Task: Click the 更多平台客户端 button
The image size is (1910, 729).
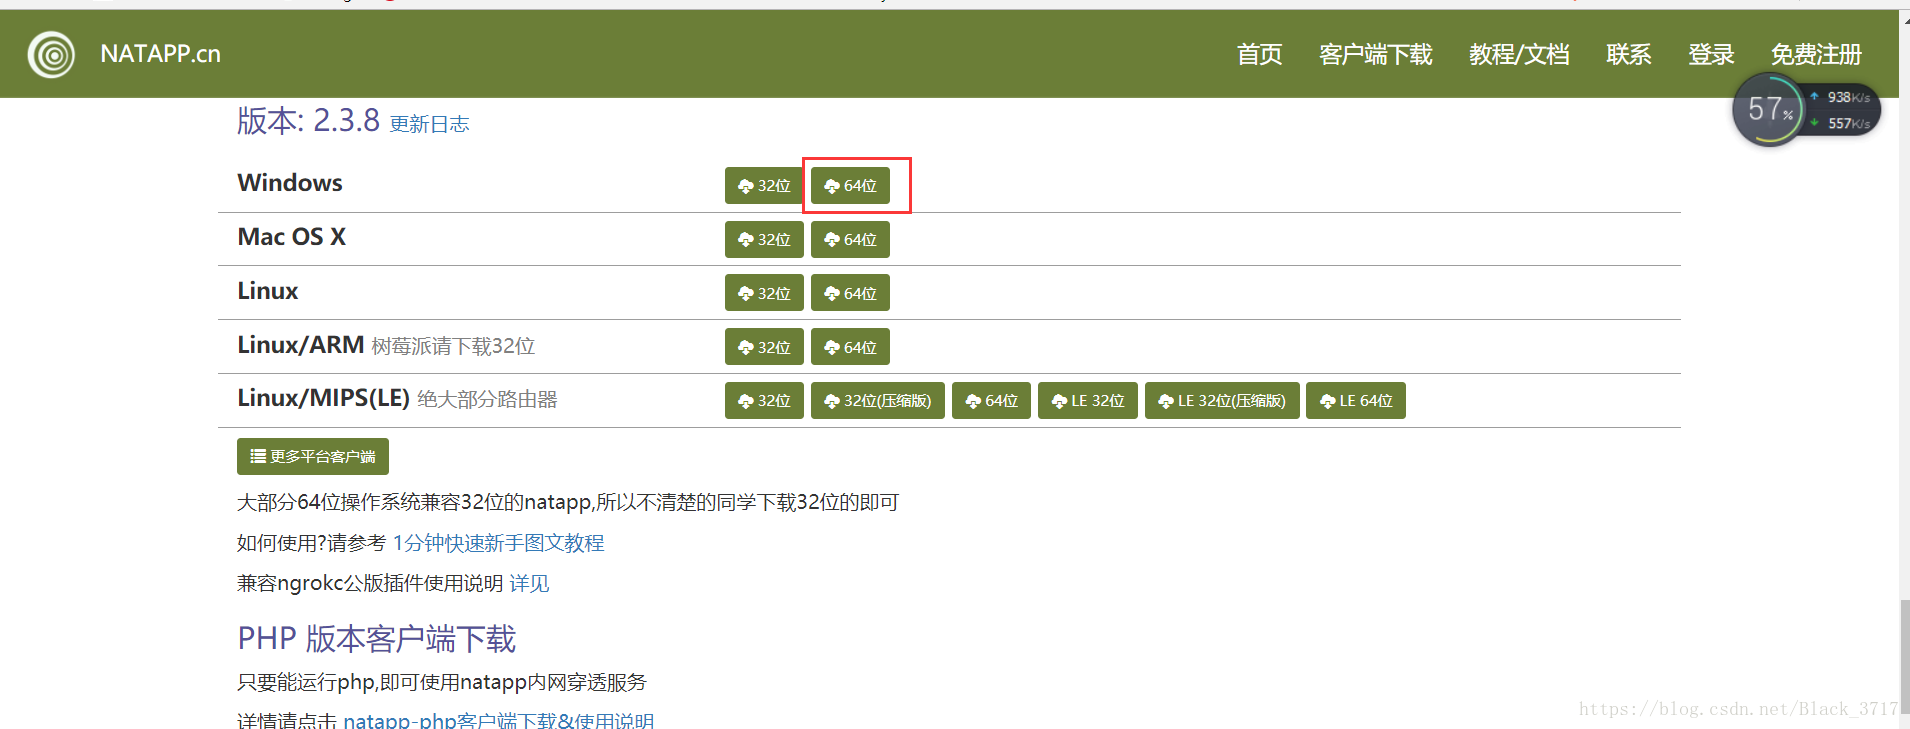Action: (313, 457)
